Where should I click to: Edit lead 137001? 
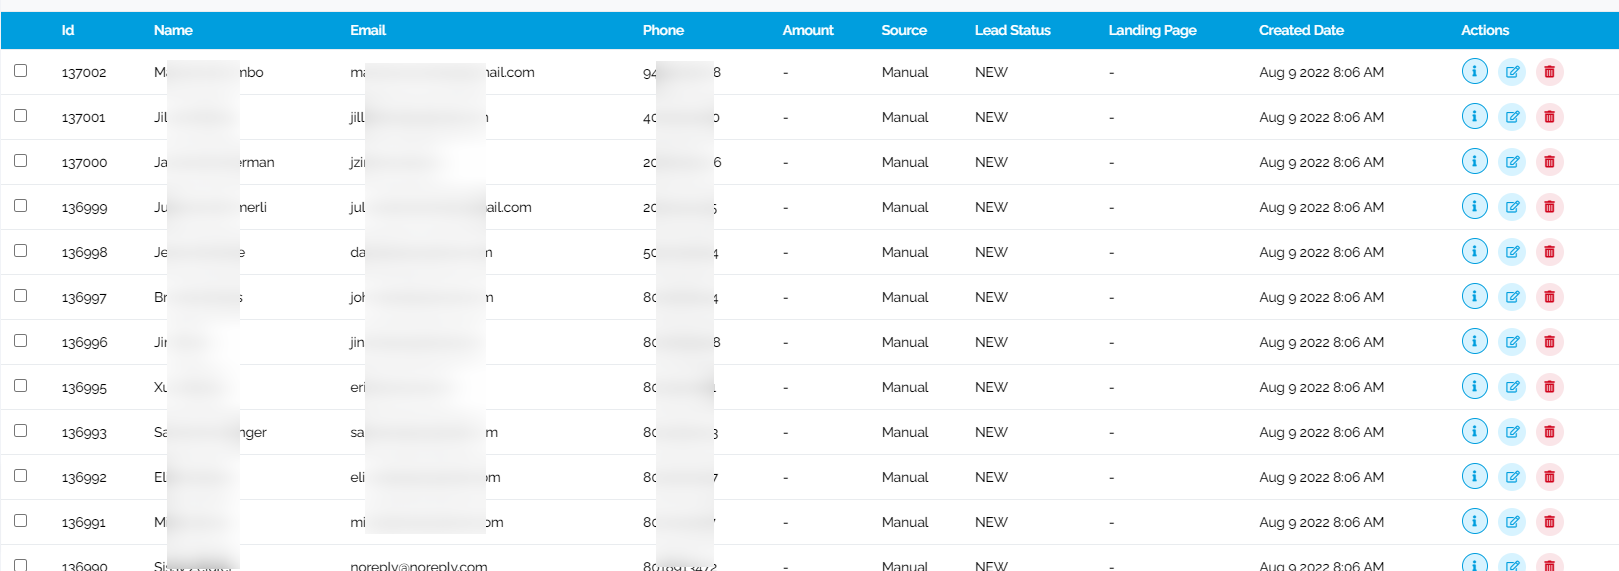(1512, 117)
